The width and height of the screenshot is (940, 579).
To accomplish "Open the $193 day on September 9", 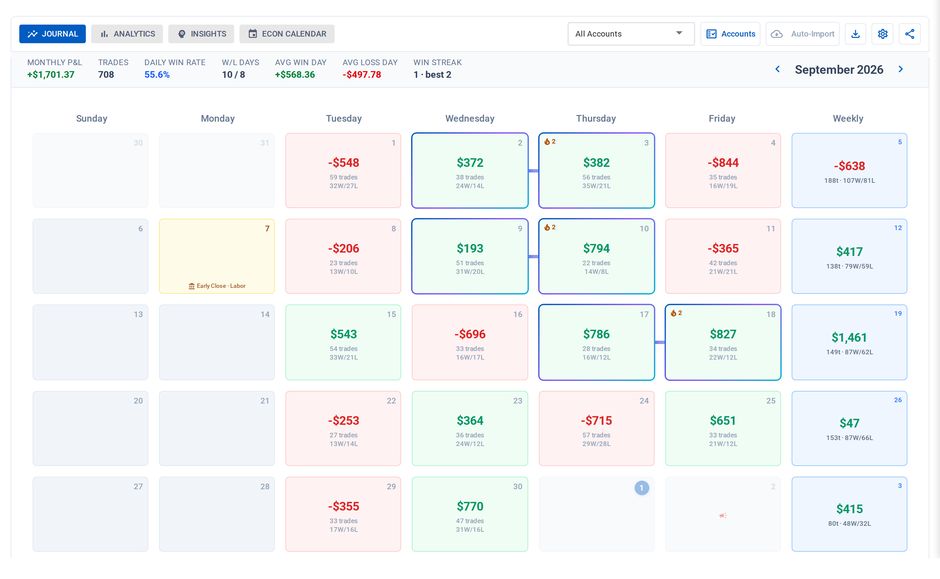I will click(470, 257).
